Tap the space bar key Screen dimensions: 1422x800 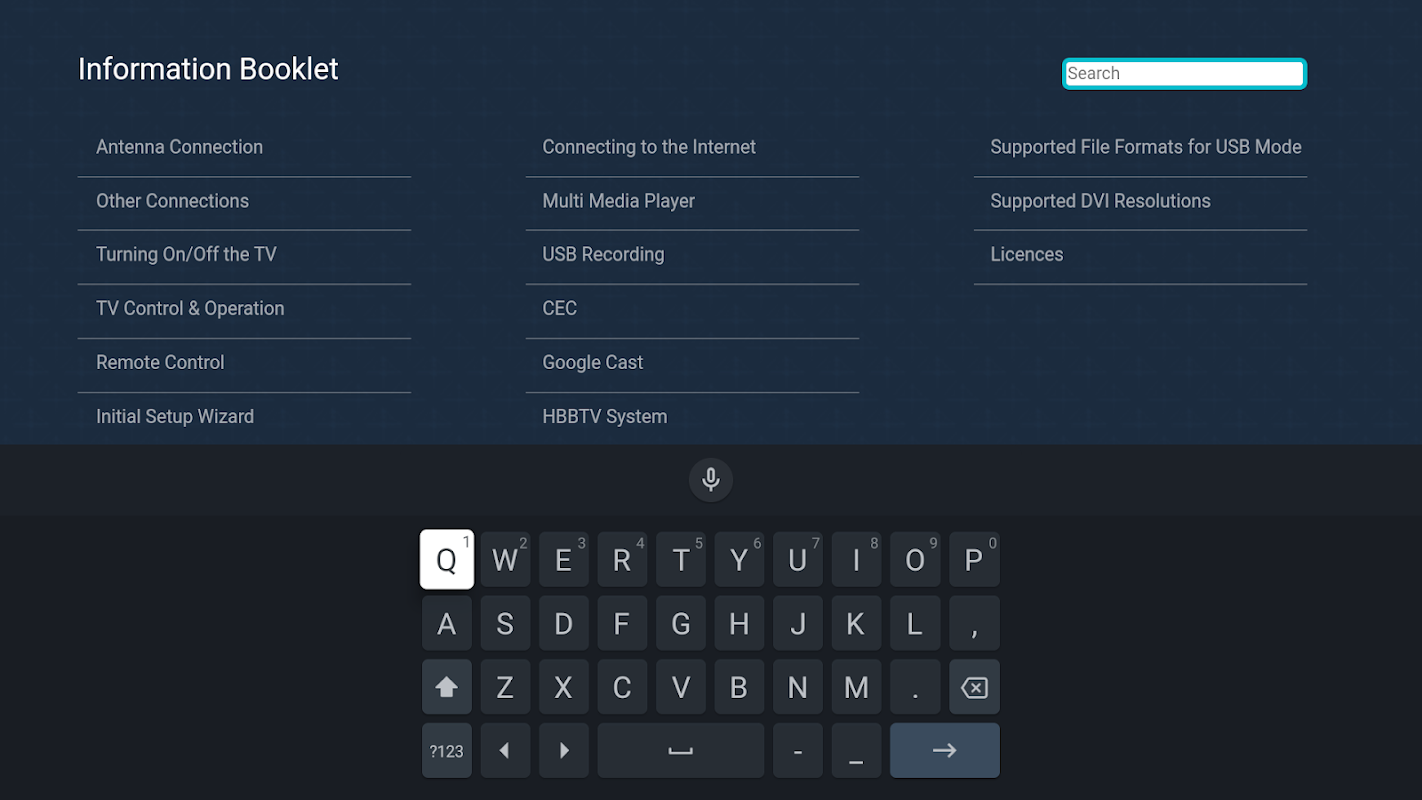[681, 750]
